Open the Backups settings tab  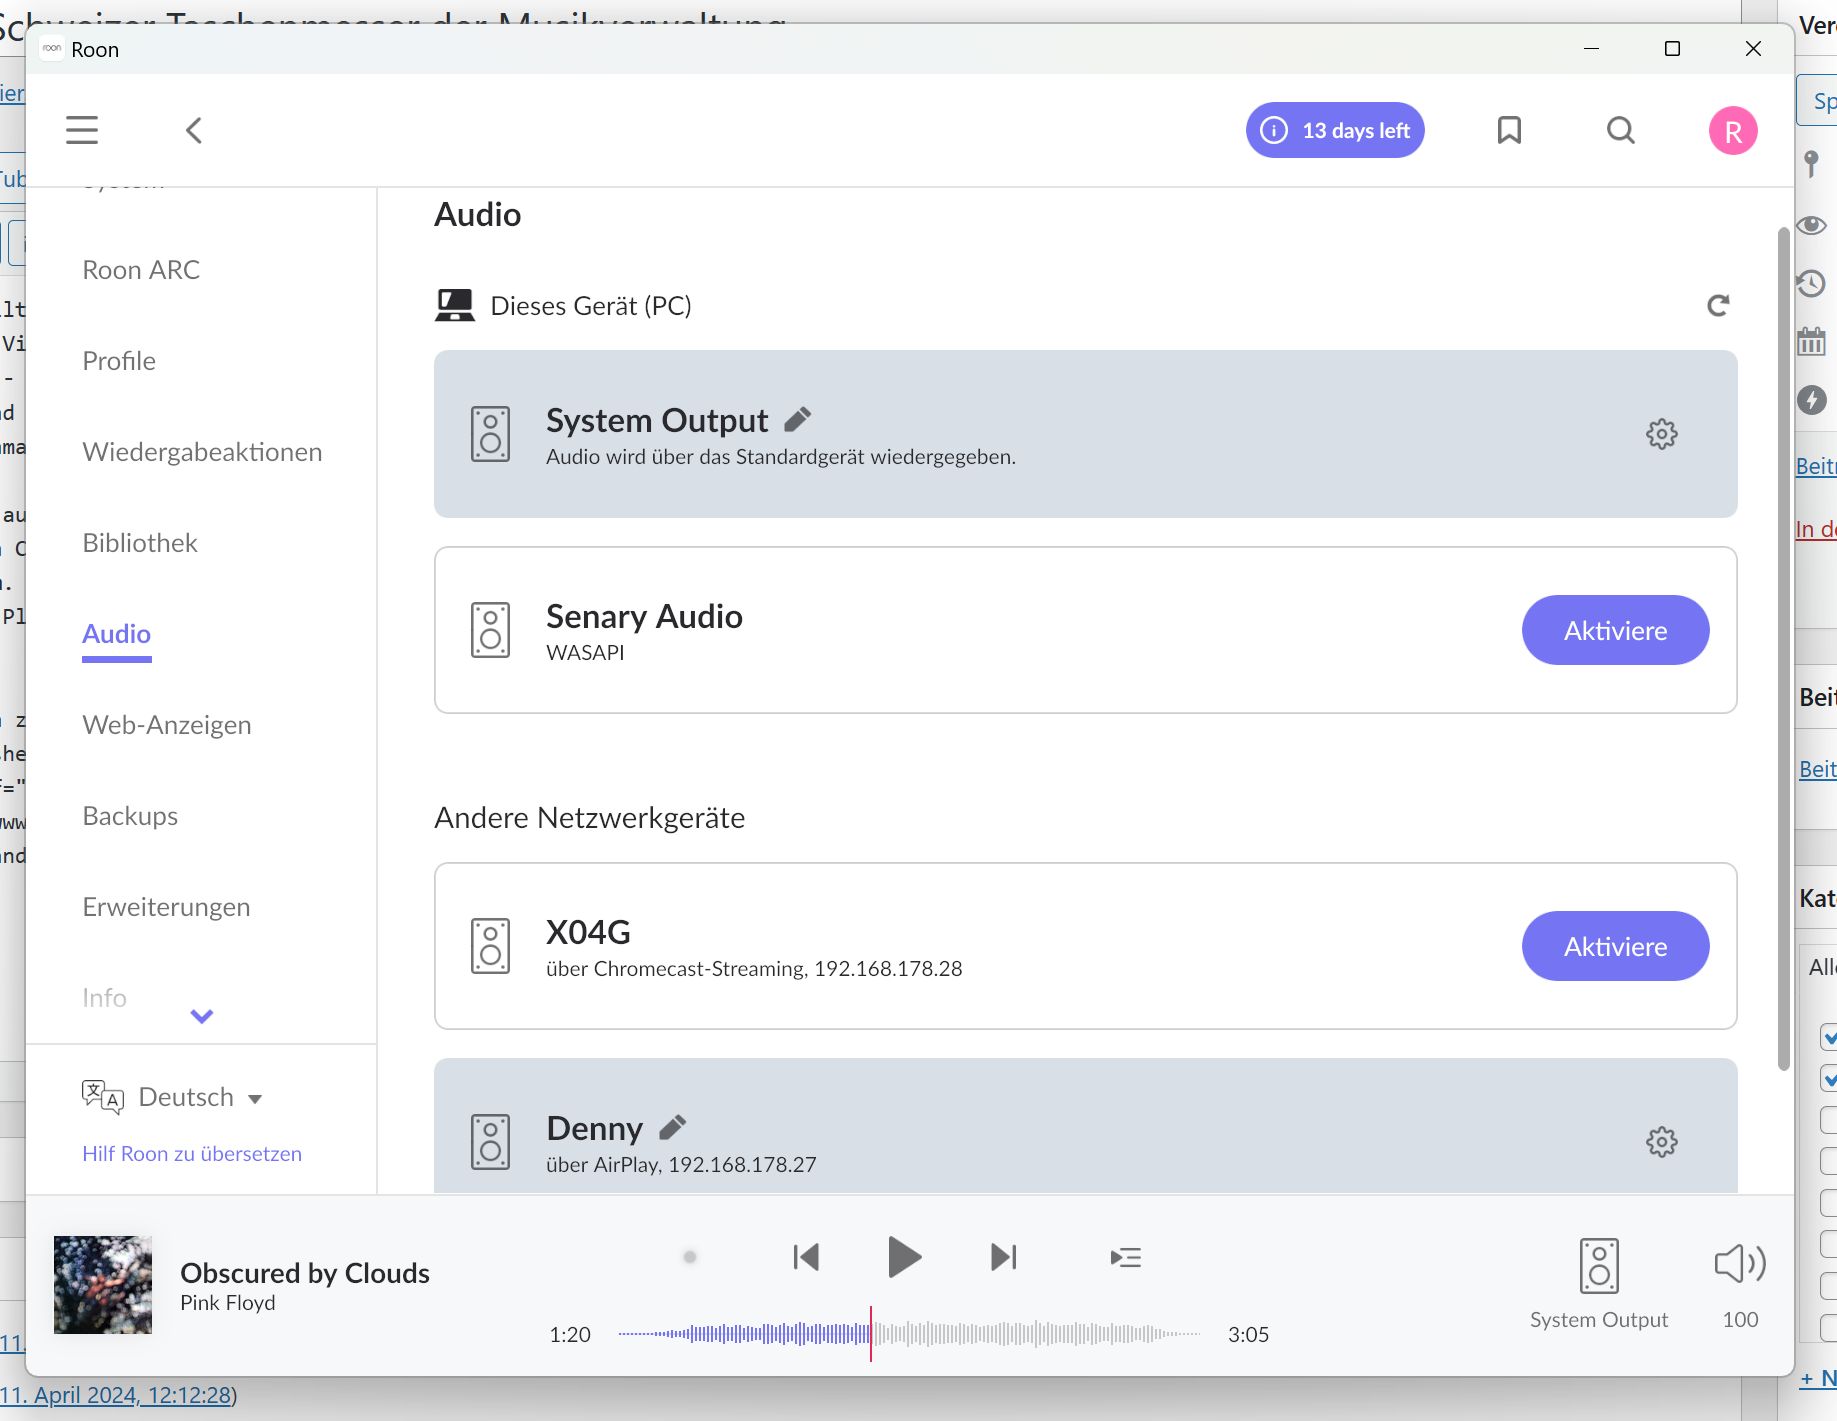130,816
